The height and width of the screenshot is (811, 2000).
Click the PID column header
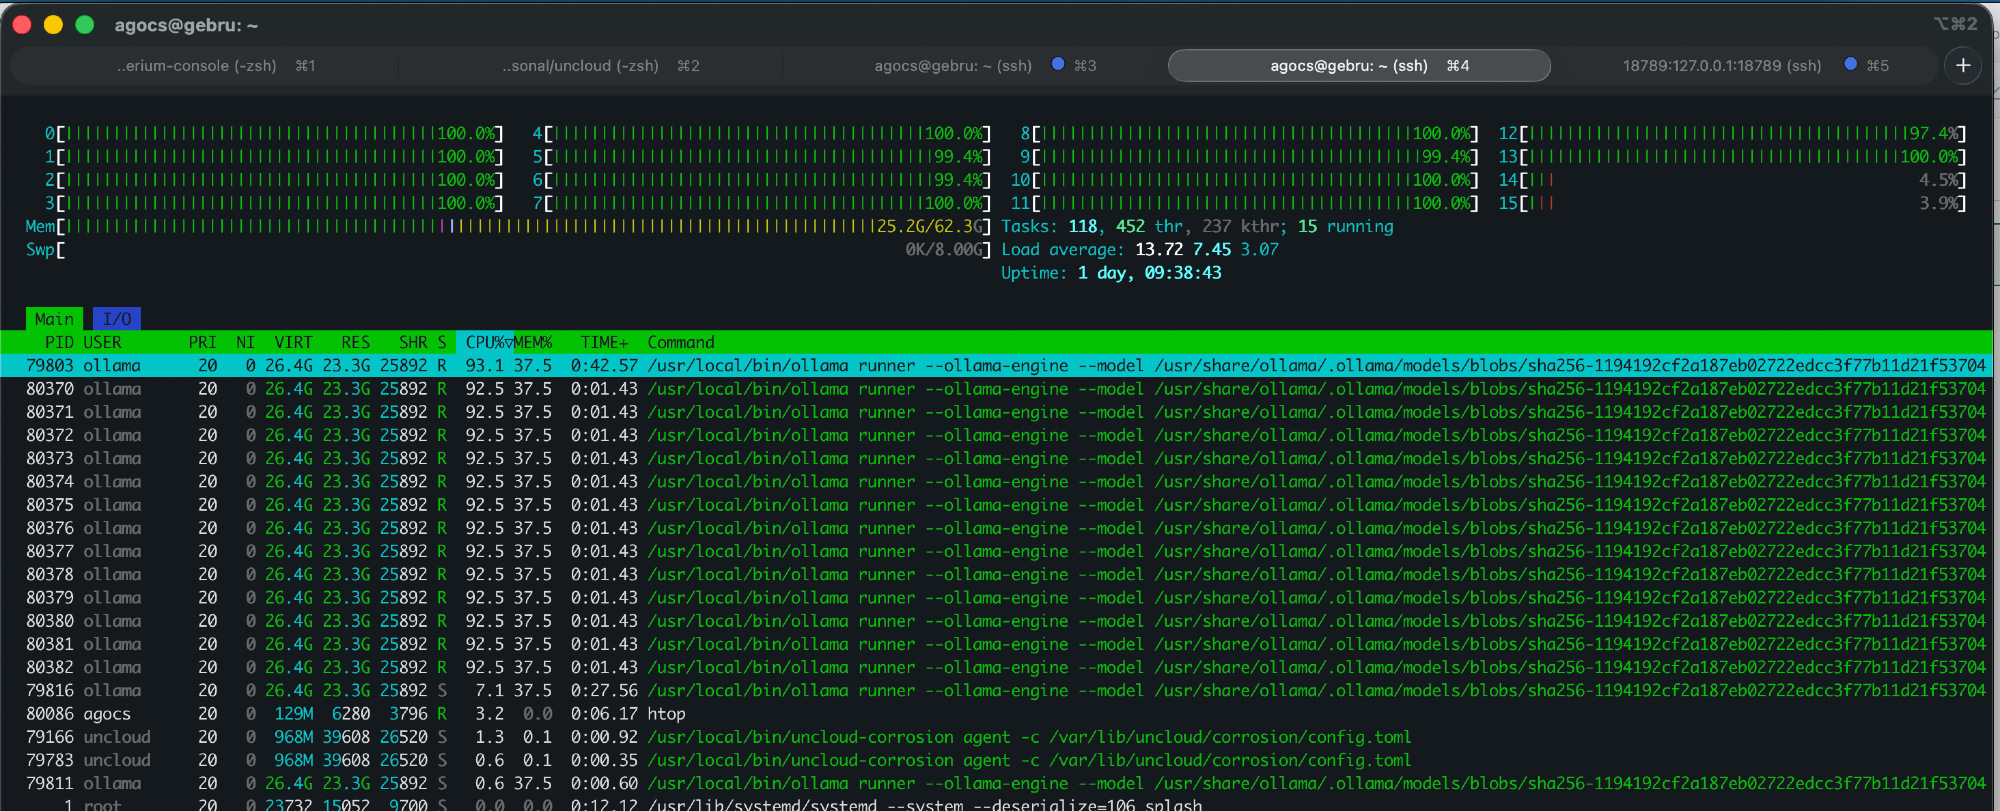59,342
